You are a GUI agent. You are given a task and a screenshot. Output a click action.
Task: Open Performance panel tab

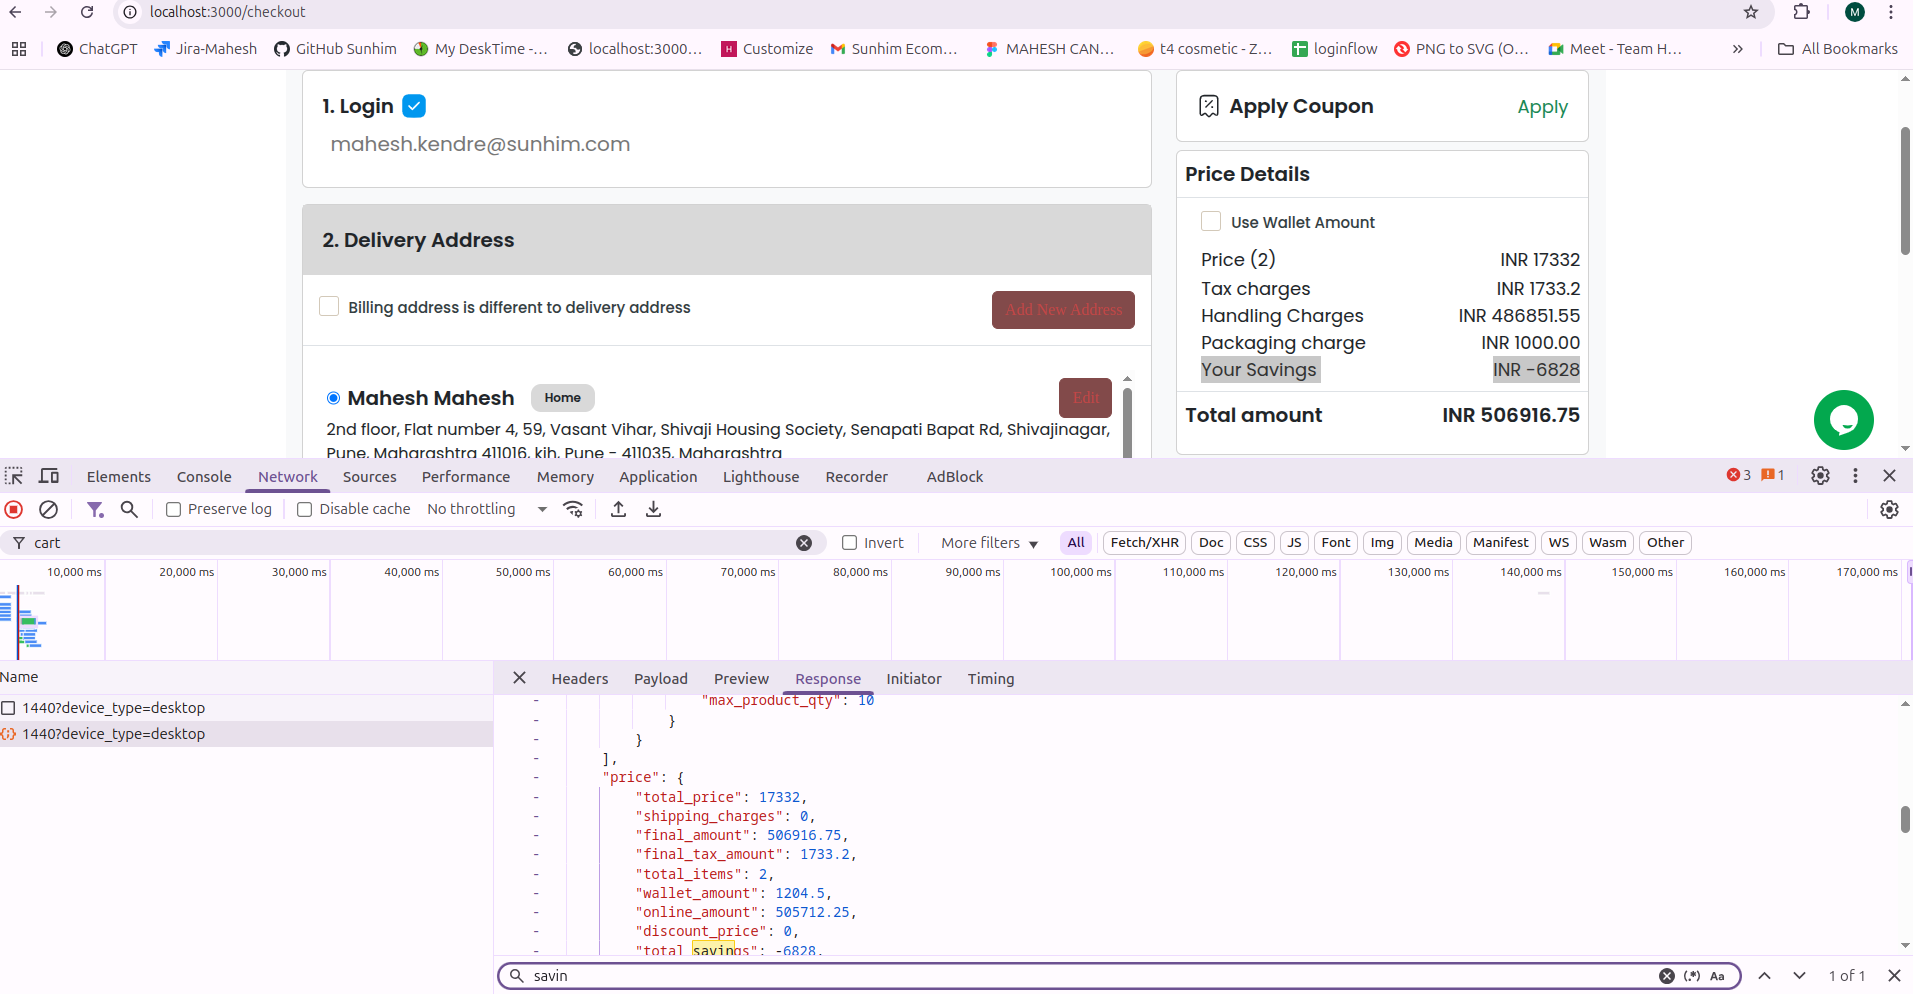(466, 477)
